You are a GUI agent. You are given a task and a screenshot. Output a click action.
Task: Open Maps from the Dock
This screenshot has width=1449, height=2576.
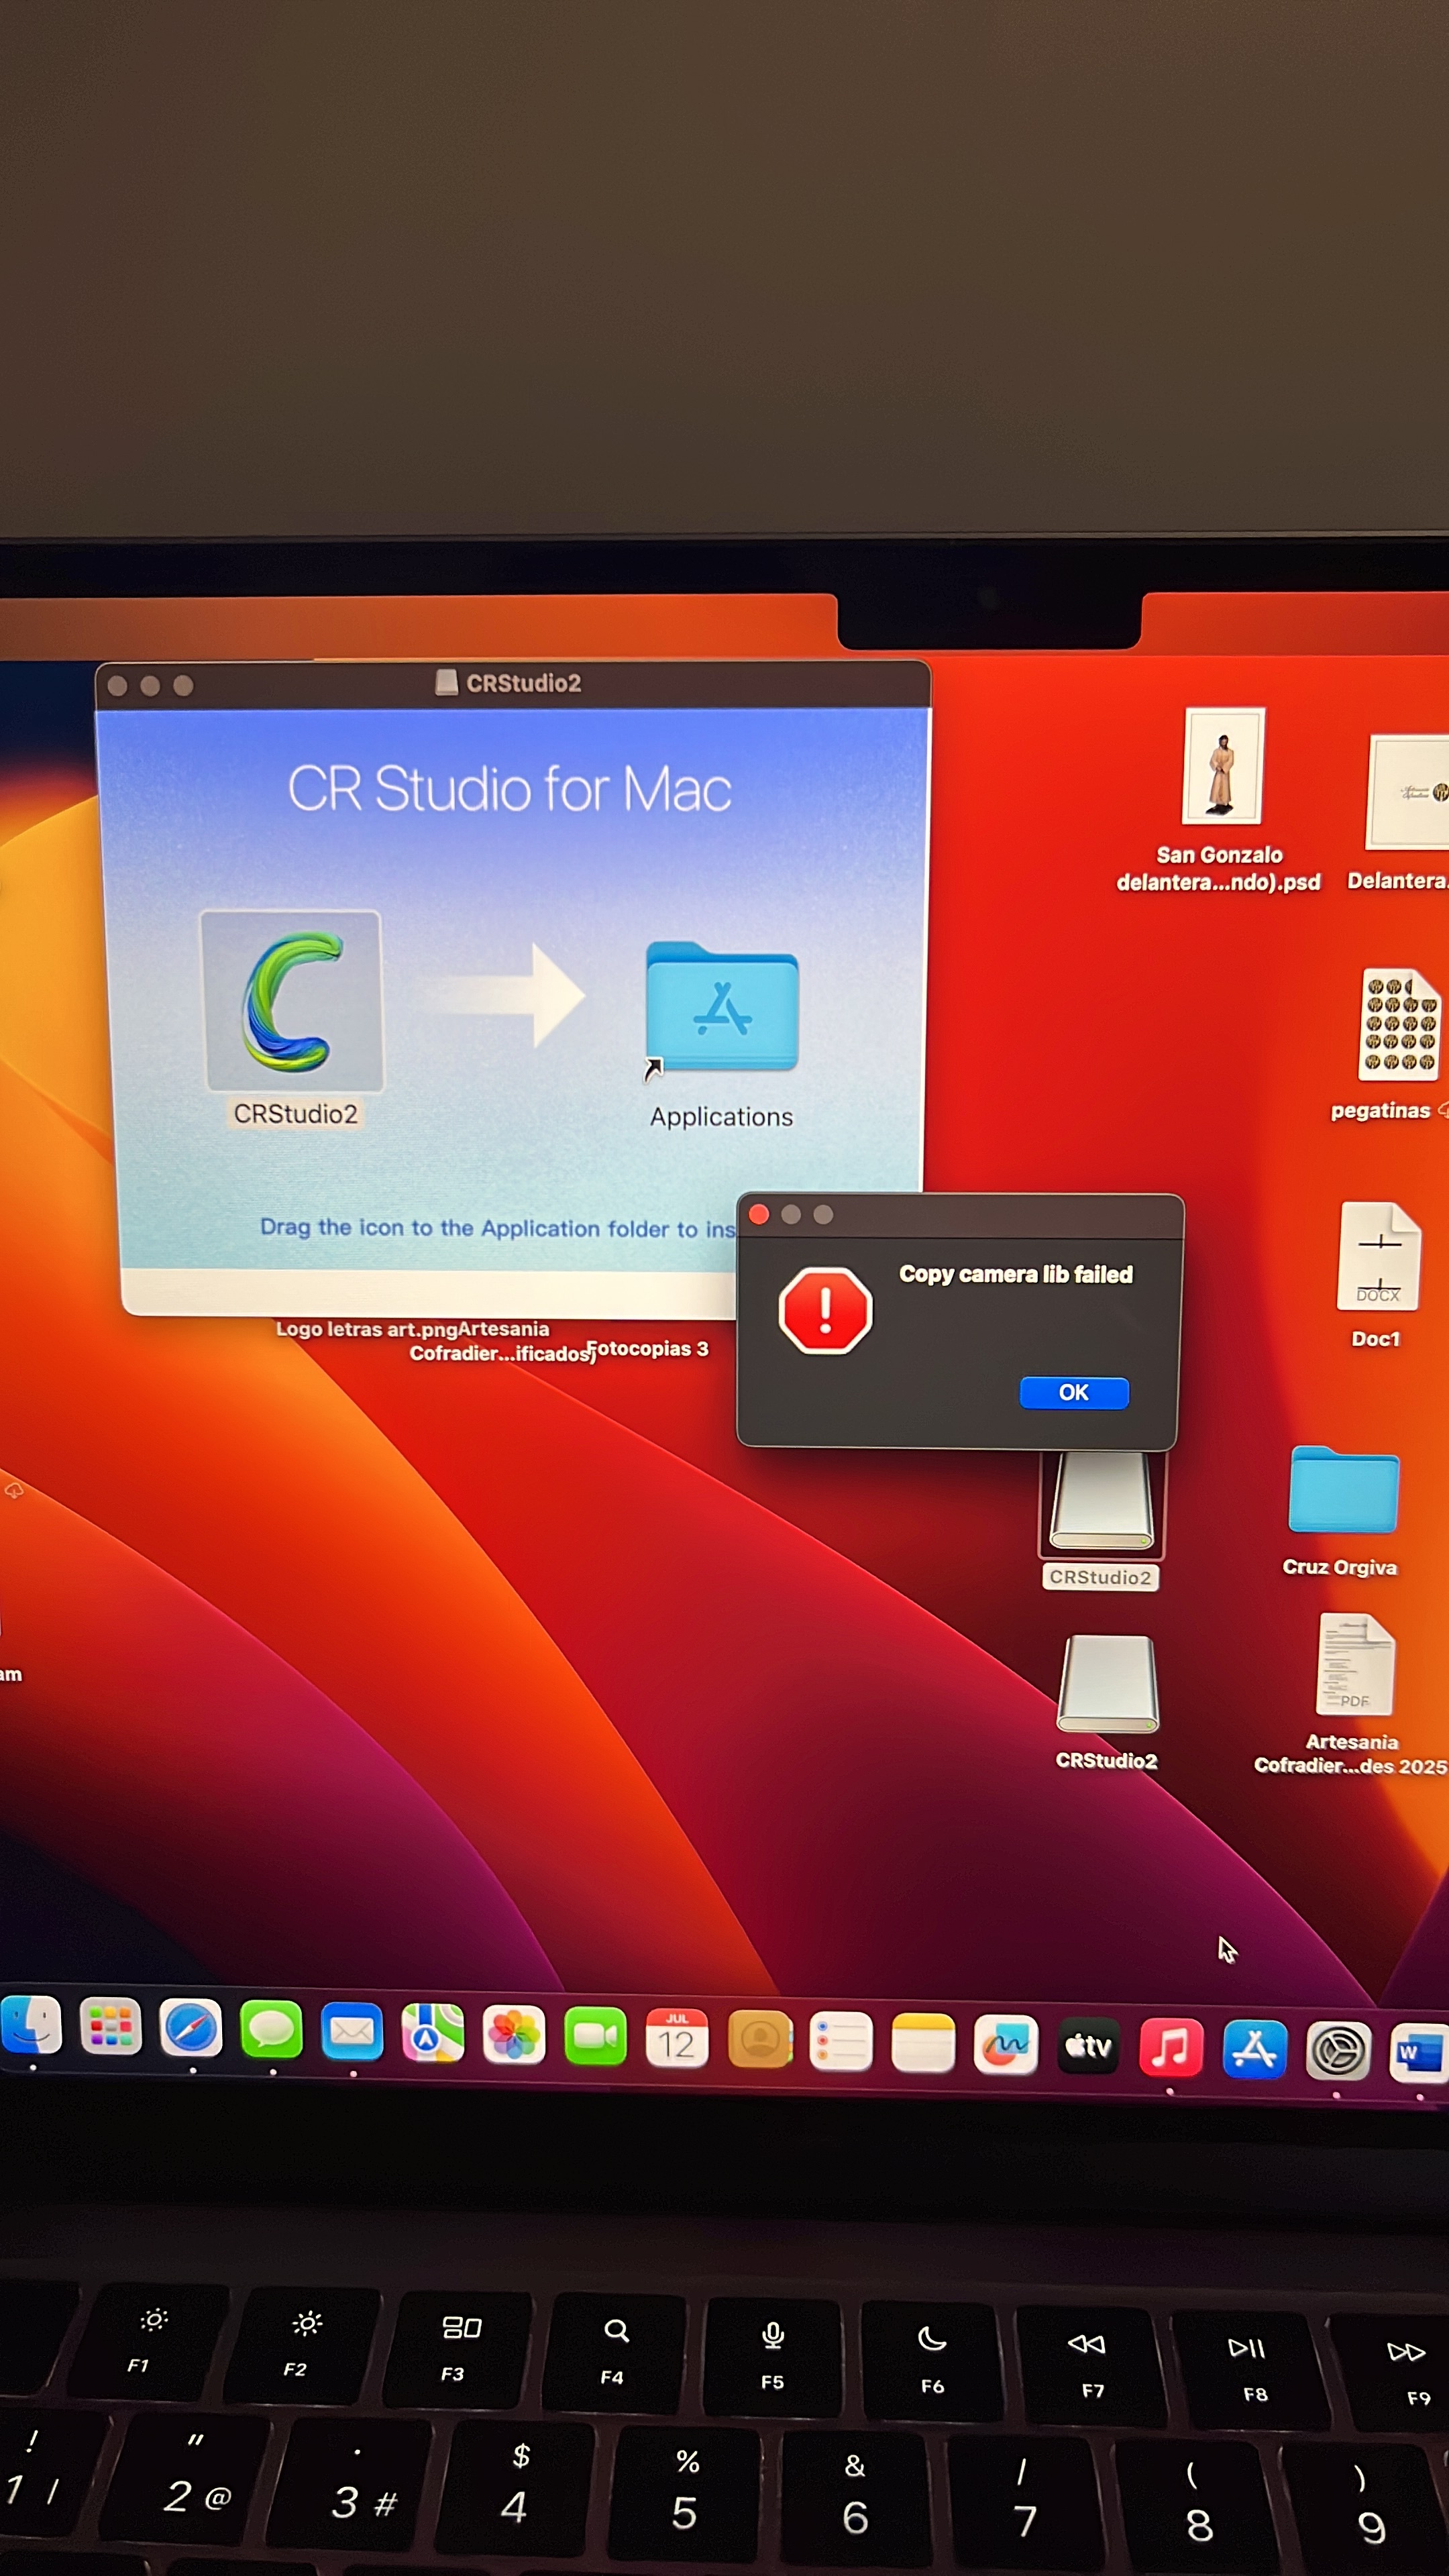pyautogui.click(x=433, y=2033)
